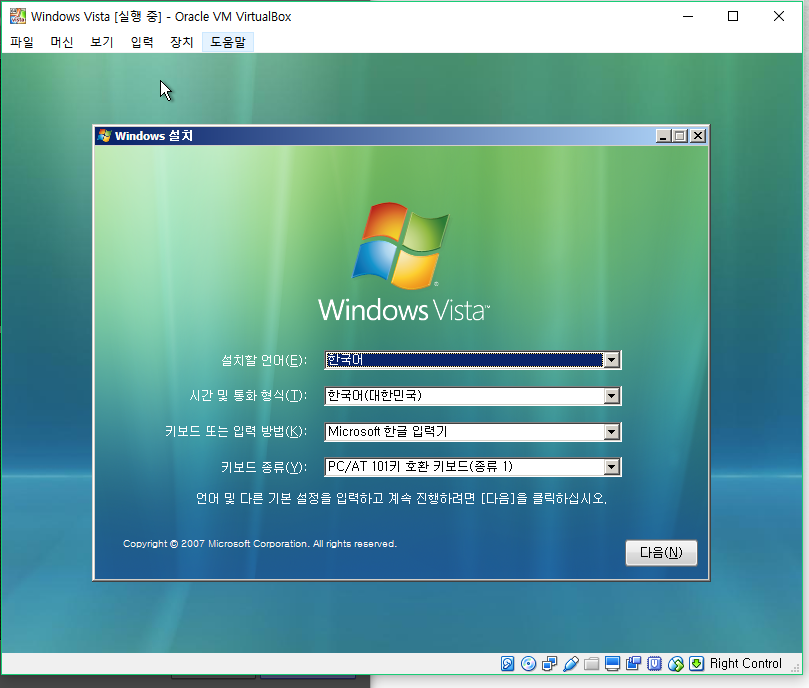Image resolution: width=809 pixels, height=688 pixels.
Task: Open the 장치 menu
Action: (181, 42)
